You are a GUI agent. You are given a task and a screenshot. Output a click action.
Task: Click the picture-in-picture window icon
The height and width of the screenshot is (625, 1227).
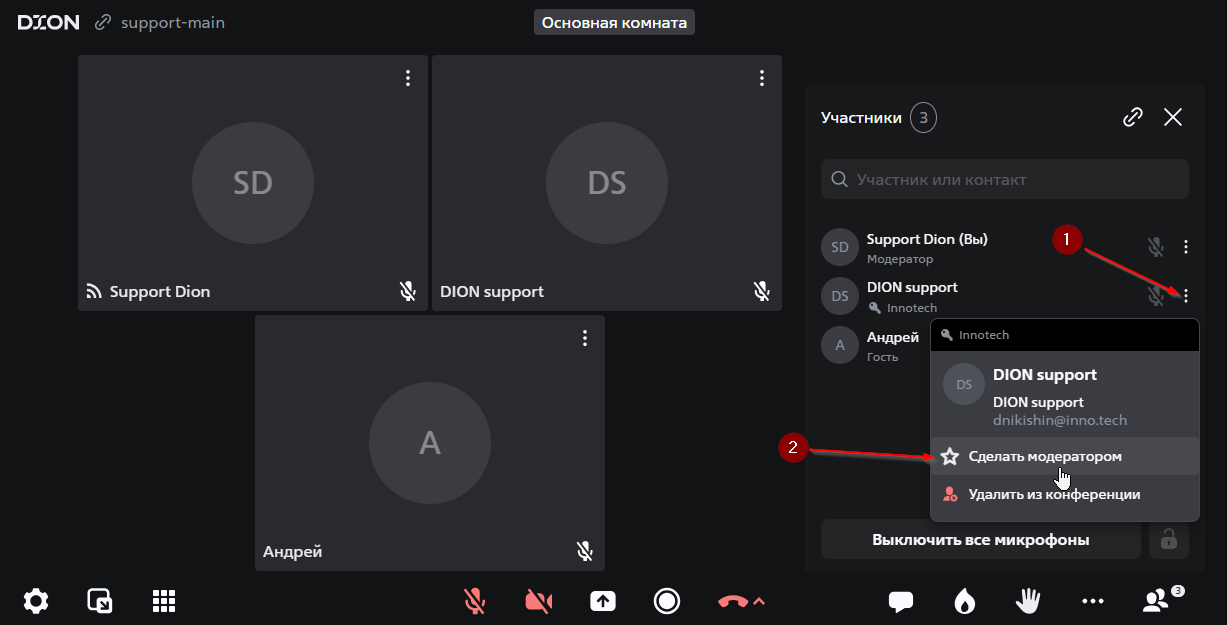[x=100, y=601]
